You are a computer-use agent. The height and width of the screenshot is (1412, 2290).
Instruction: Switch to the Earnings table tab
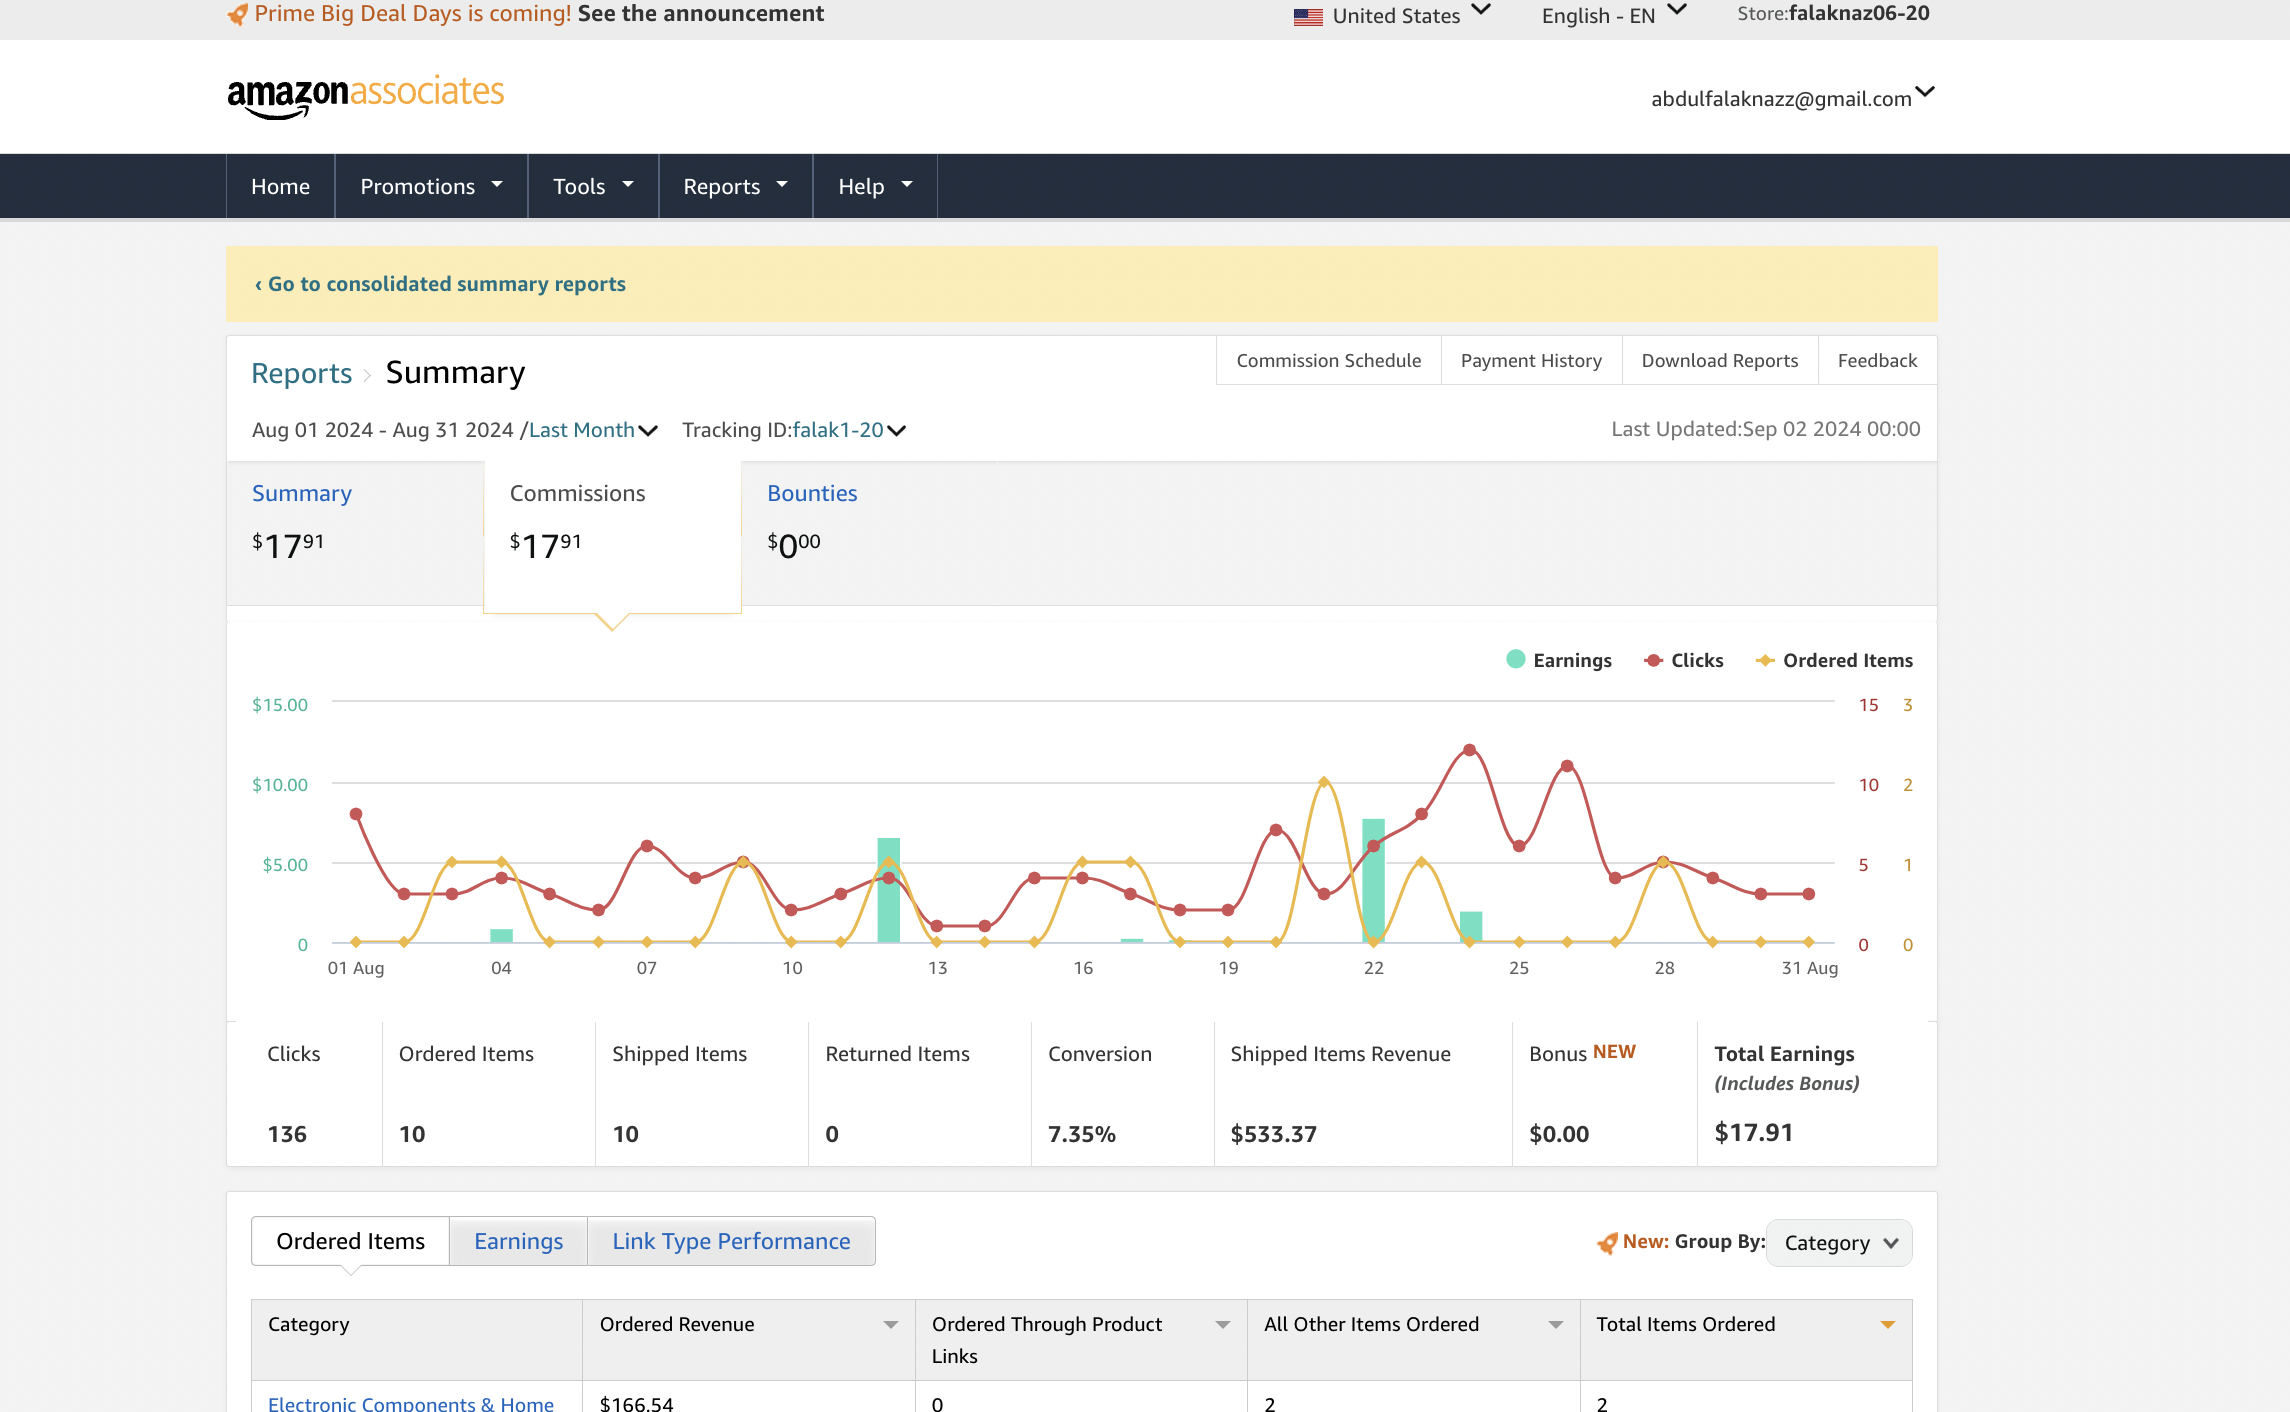[518, 1241]
